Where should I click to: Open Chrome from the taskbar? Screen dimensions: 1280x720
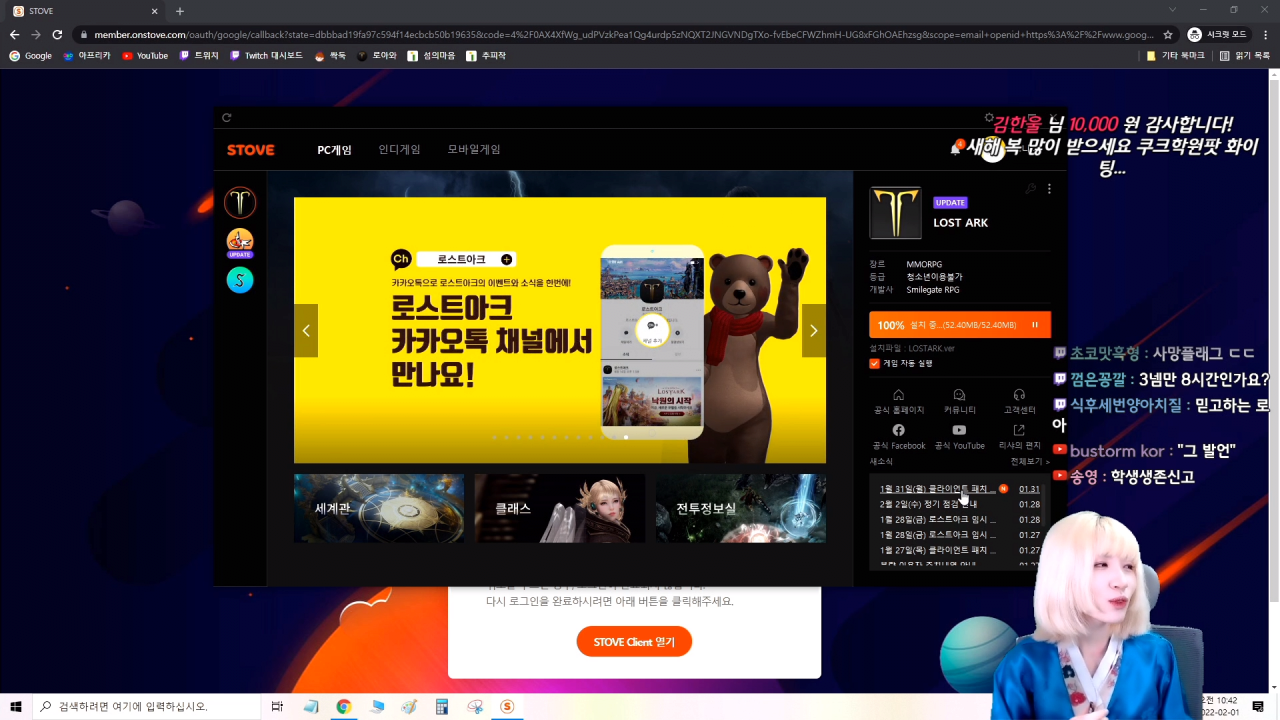point(343,706)
